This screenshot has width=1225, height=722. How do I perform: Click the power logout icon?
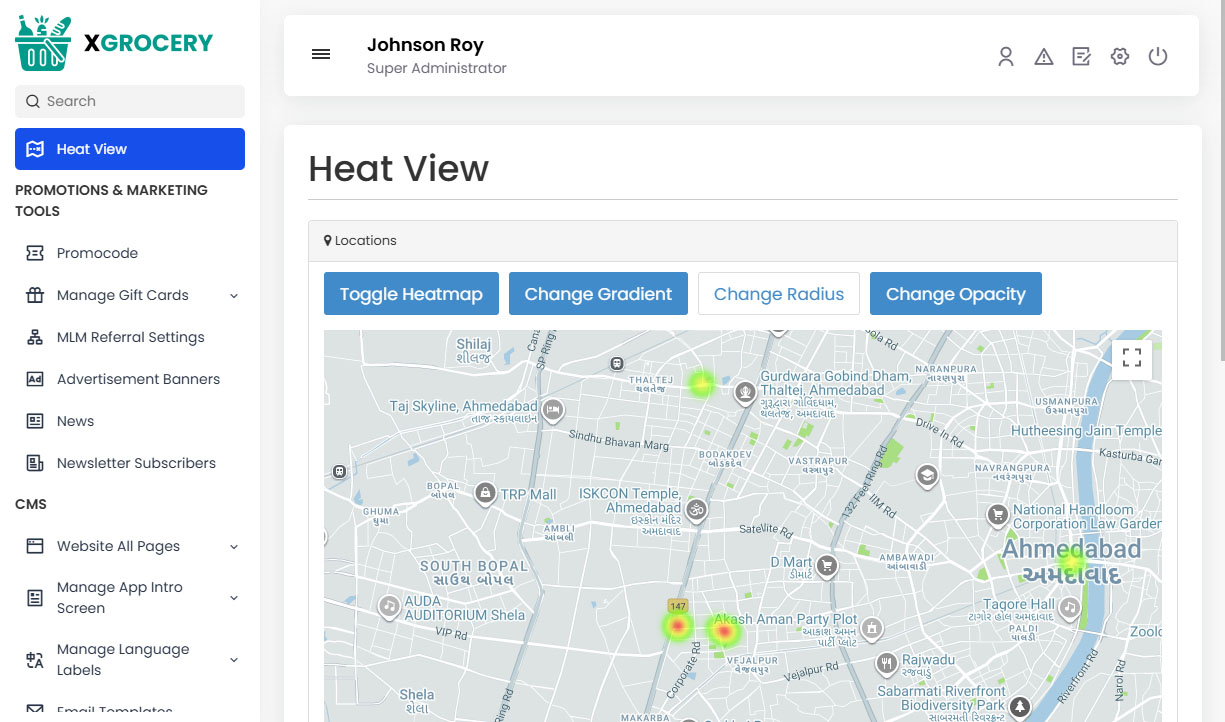[x=1158, y=57]
